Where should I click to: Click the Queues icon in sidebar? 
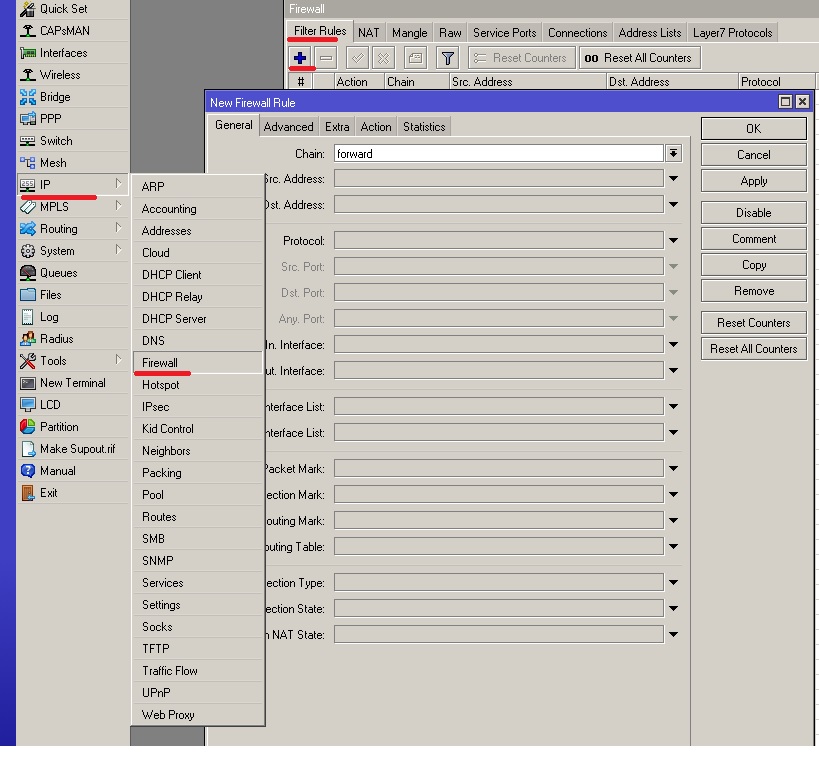[28, 273]
